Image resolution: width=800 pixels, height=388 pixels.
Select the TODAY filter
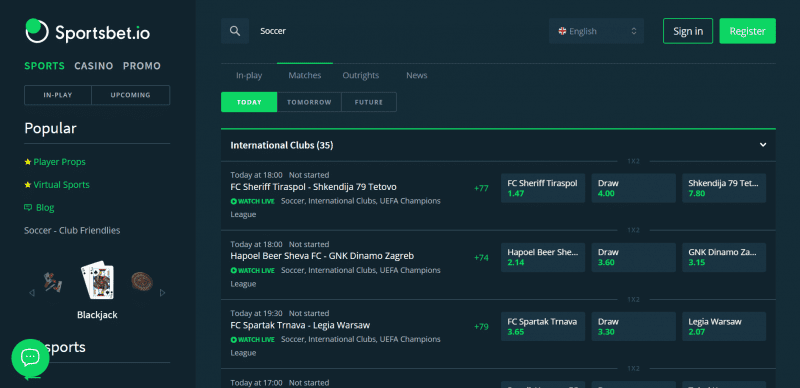tap(249, 102)
